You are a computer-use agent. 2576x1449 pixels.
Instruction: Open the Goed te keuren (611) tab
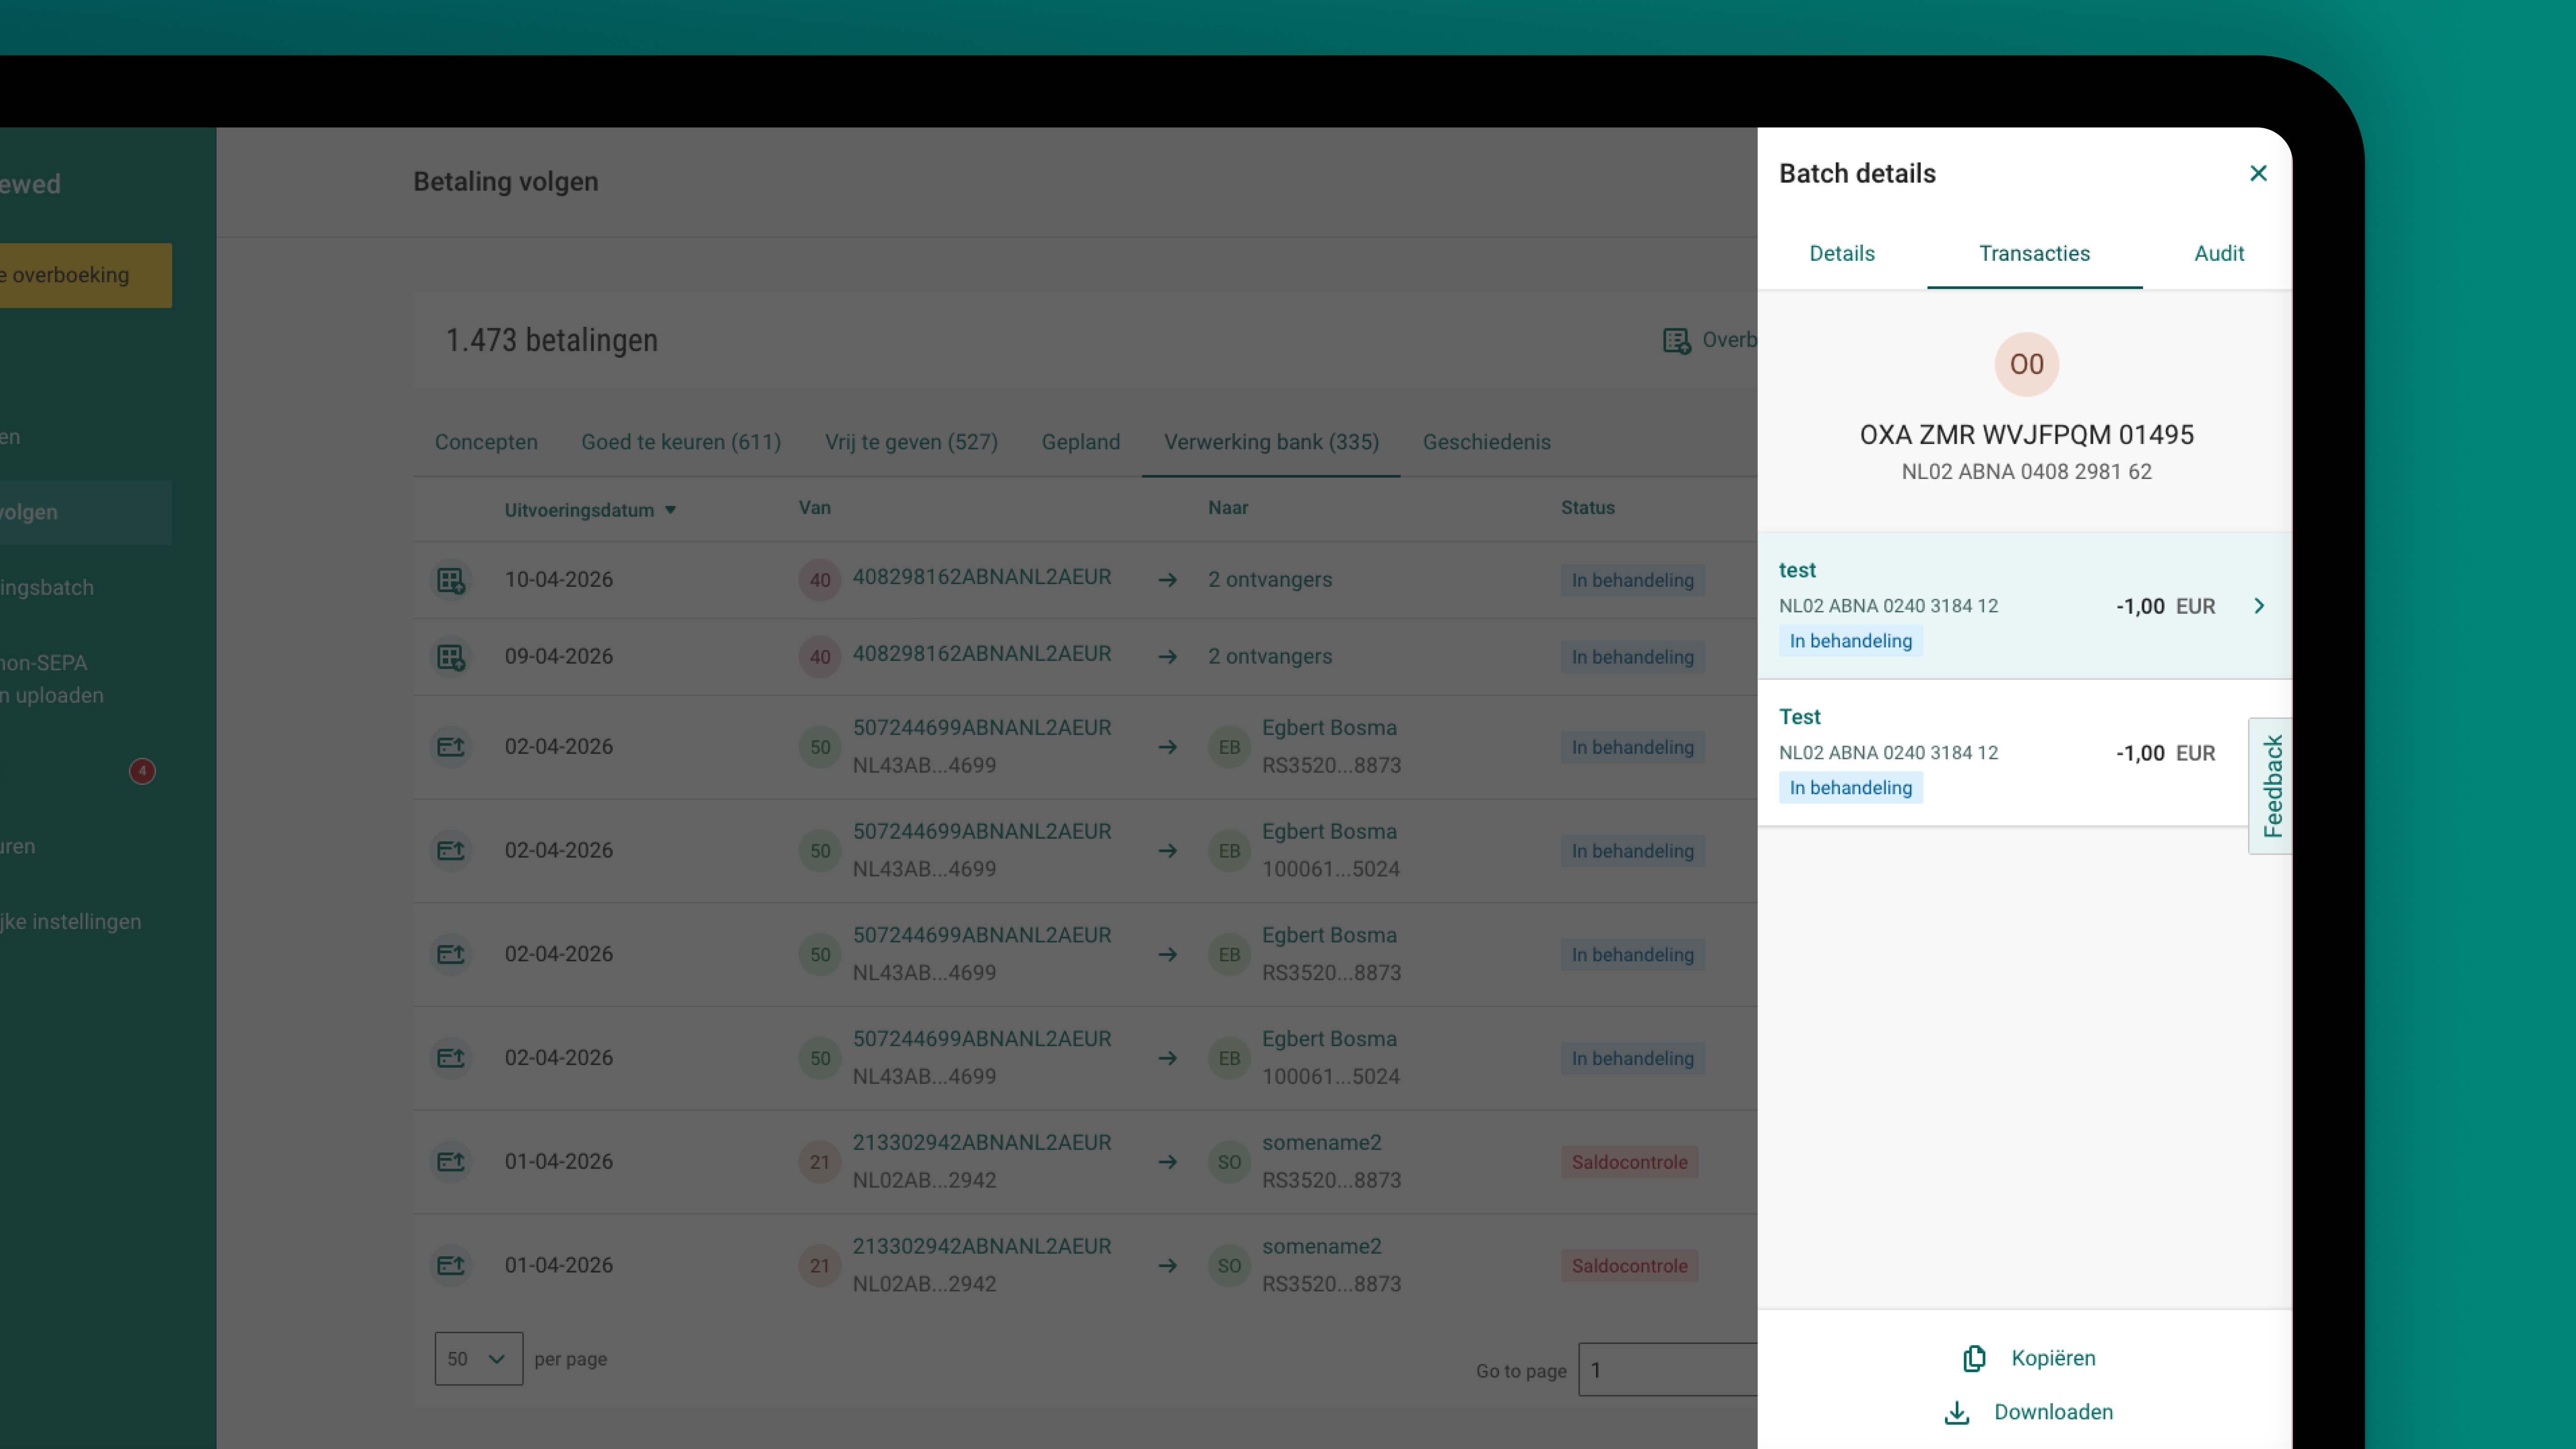pyautogui.click(x=681, y=442)
